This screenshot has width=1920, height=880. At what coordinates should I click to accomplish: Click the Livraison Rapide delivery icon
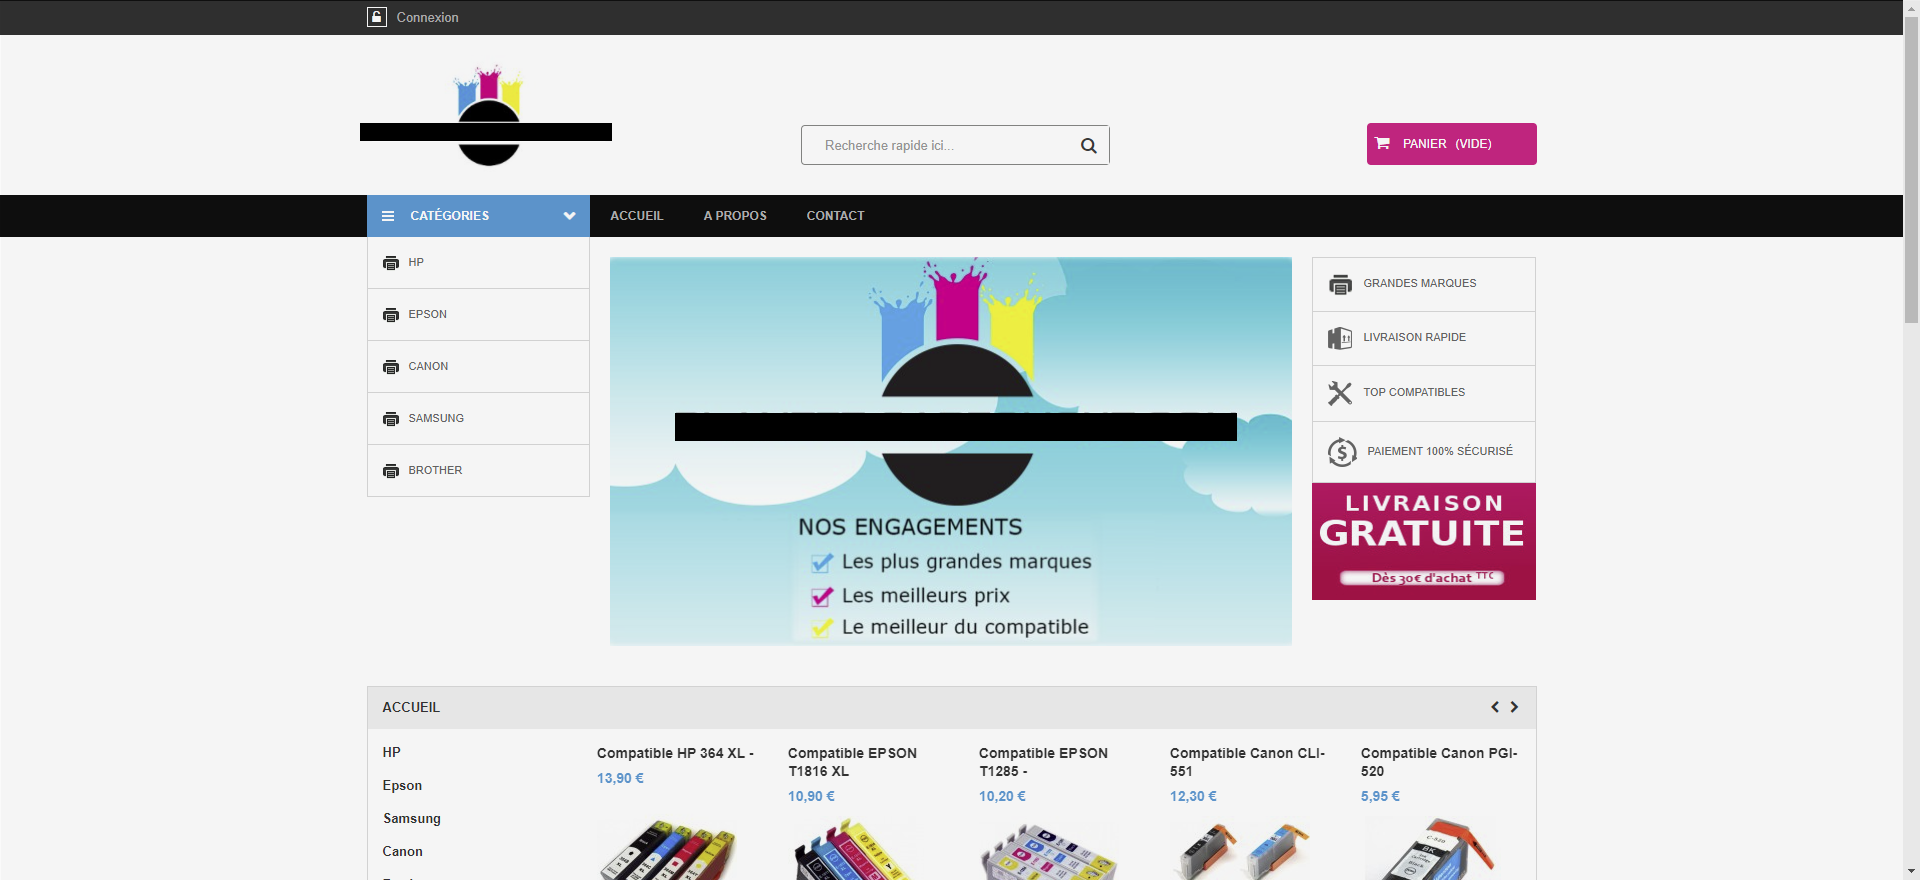(1340, 339)
